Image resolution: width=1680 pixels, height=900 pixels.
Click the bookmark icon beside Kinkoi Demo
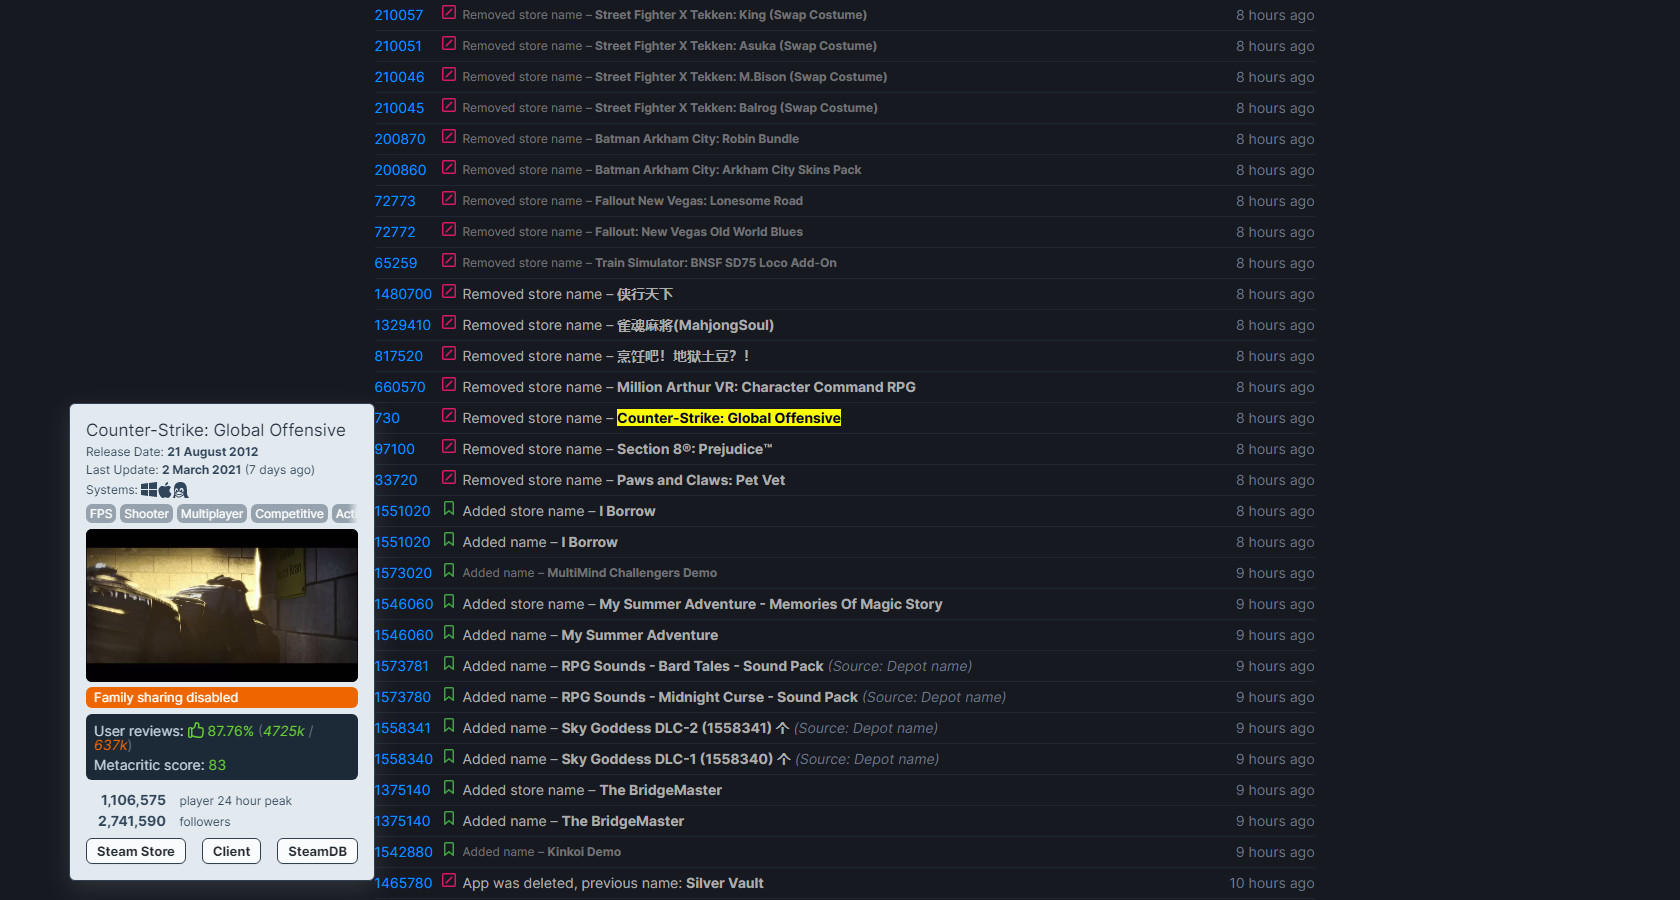tap(449, 850)
